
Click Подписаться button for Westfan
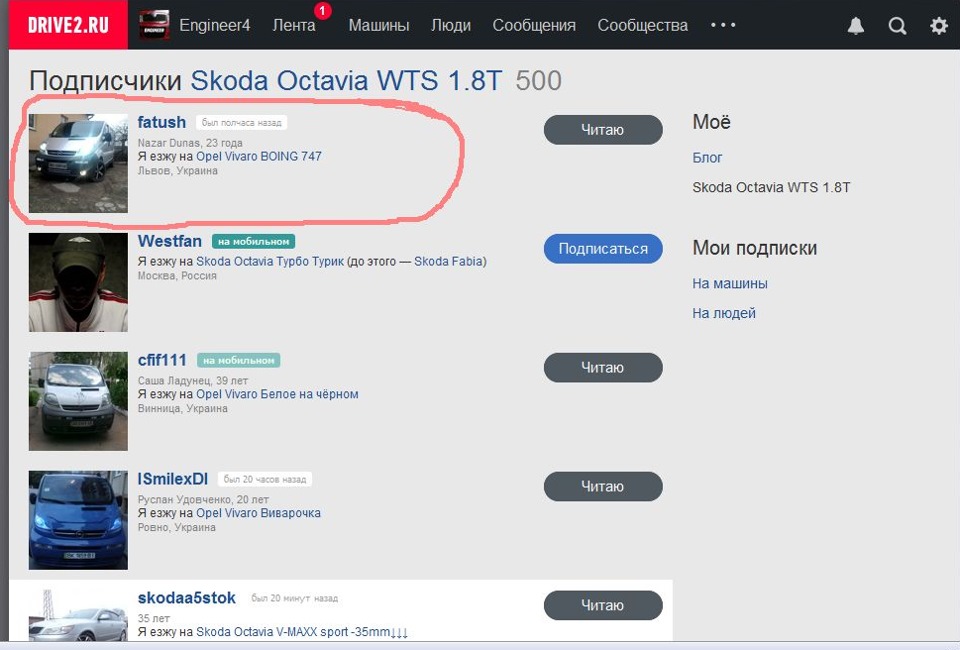(602, 248)
